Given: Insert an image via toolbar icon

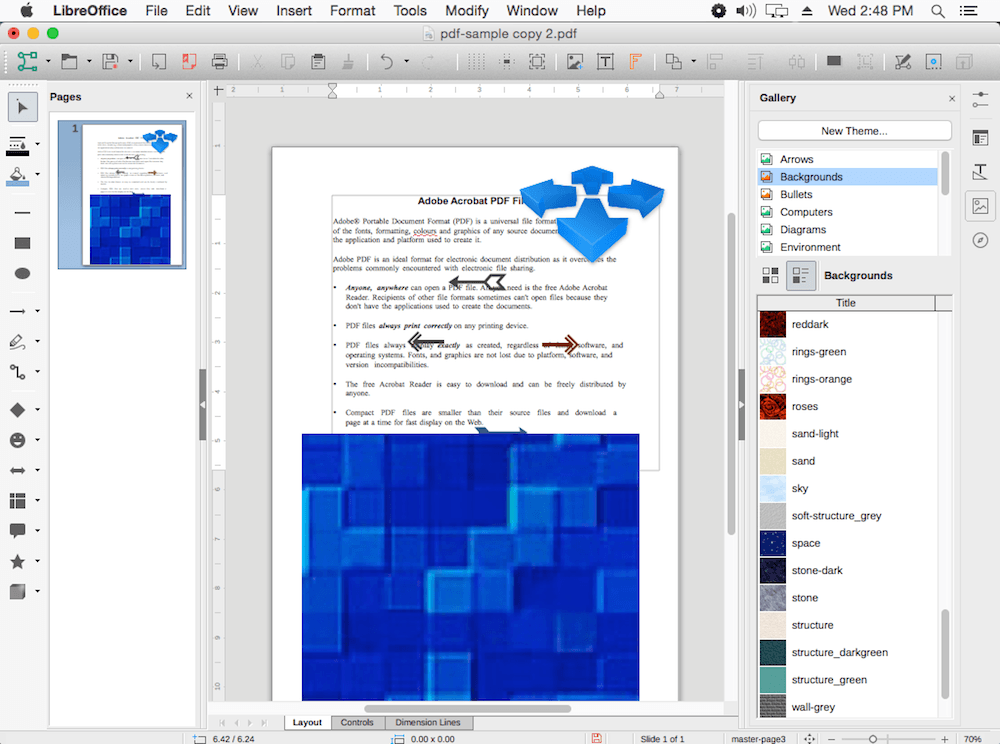Looking at the screenshot, I should click(x=575, y=61).
